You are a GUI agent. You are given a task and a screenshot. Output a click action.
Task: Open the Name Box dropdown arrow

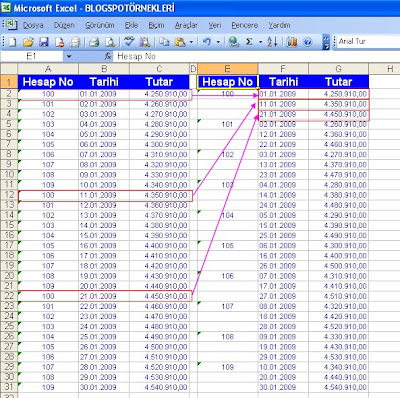tap(69, 56)
